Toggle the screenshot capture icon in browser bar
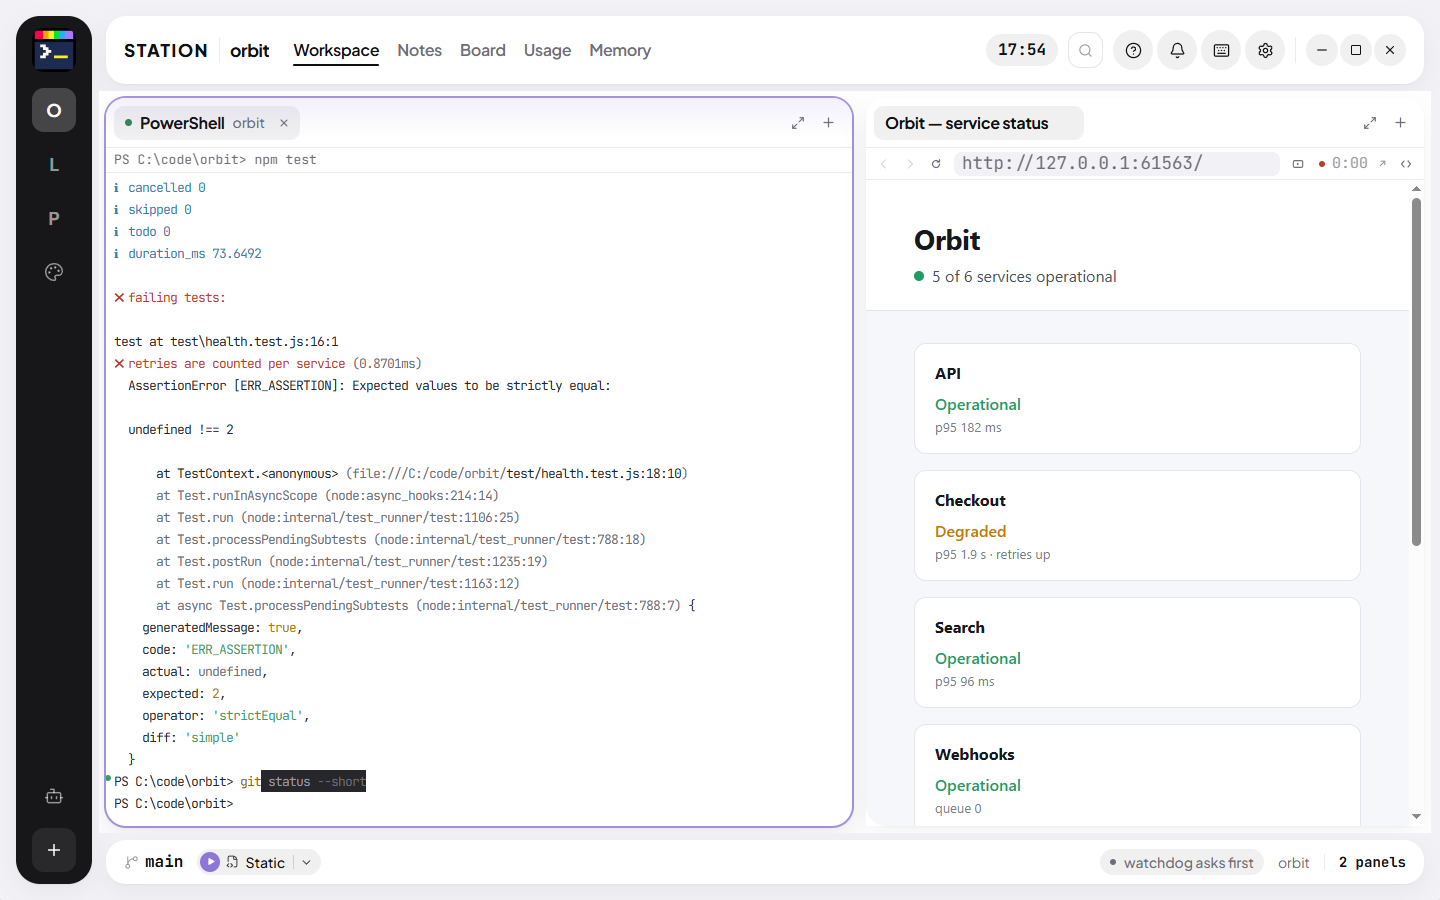Image resolution: width=1440 pixels, height=900 pixels. 1298,164
